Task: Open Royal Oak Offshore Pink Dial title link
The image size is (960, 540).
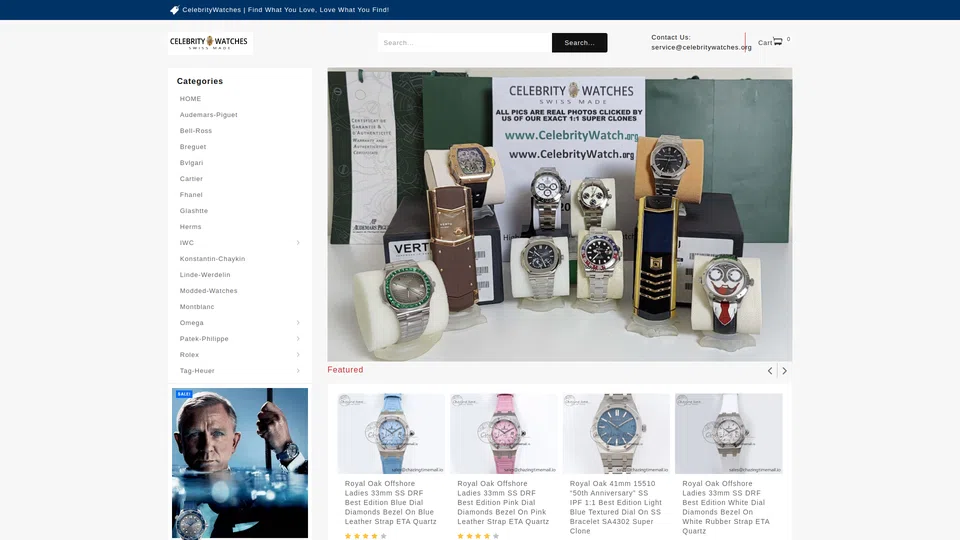Action: [503, 503]
